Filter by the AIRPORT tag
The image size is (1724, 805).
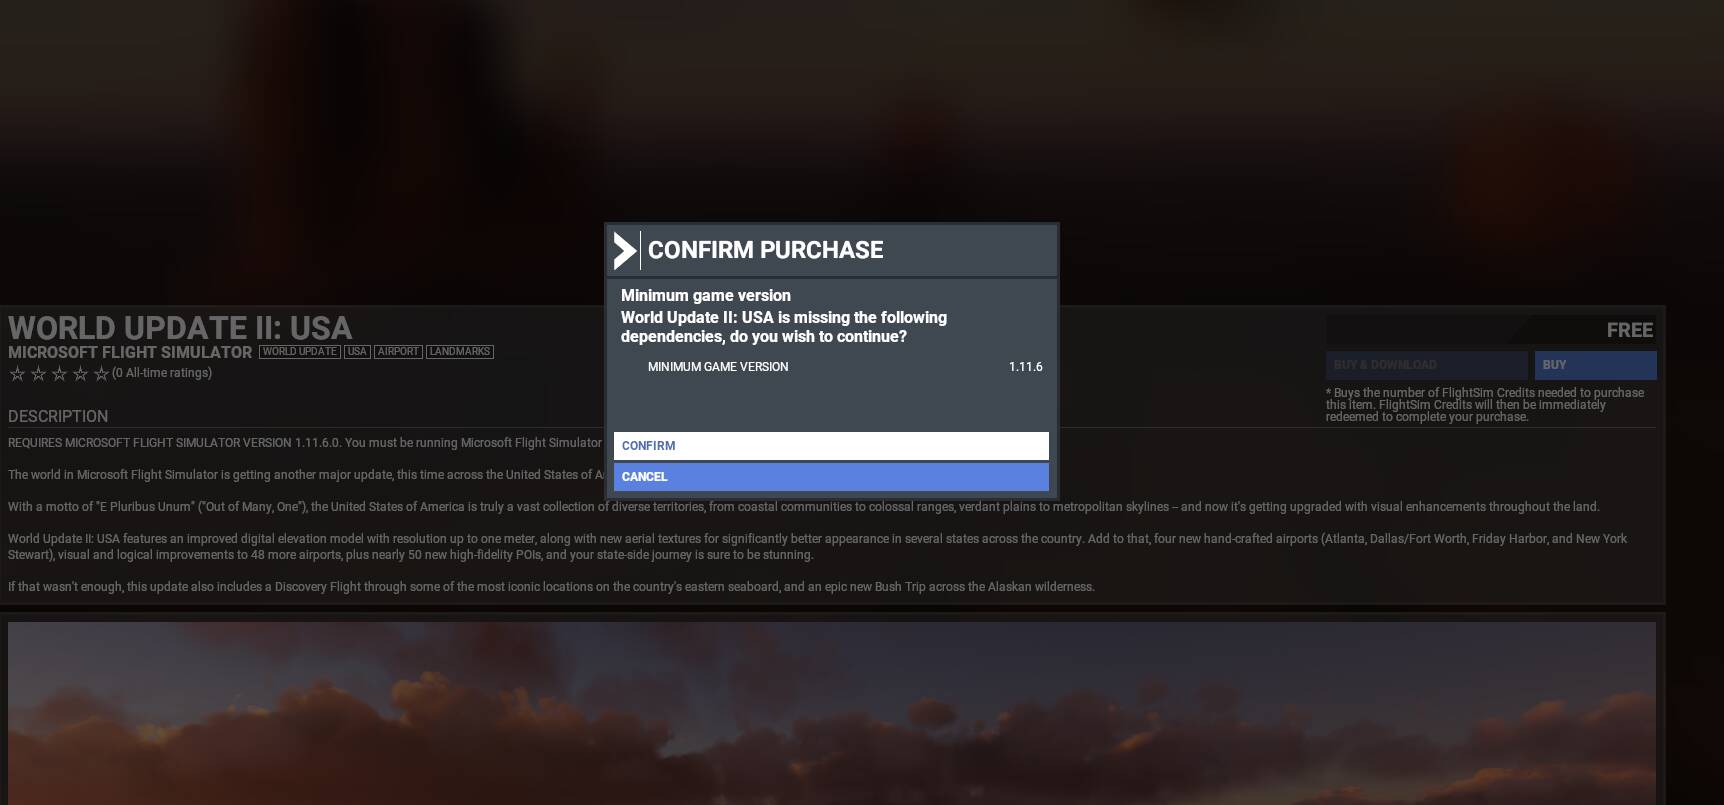click(398, 352)
